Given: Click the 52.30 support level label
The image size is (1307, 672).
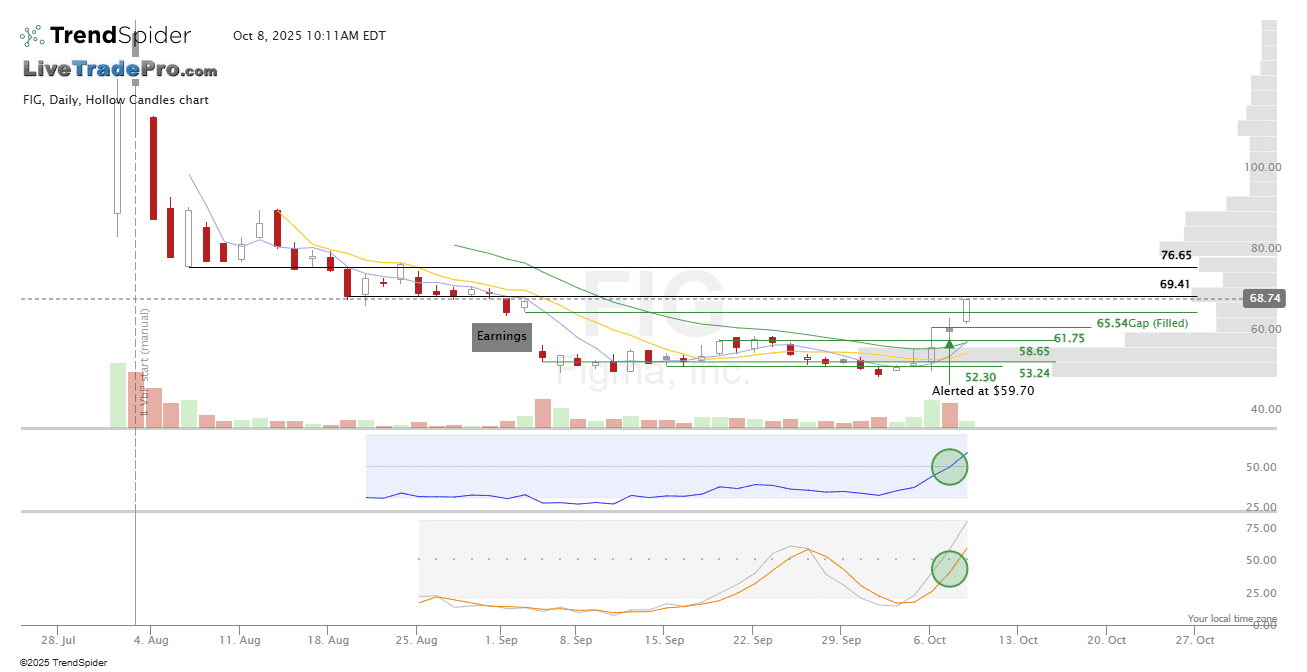Looking at the screenshot, I should click(980, 377).
